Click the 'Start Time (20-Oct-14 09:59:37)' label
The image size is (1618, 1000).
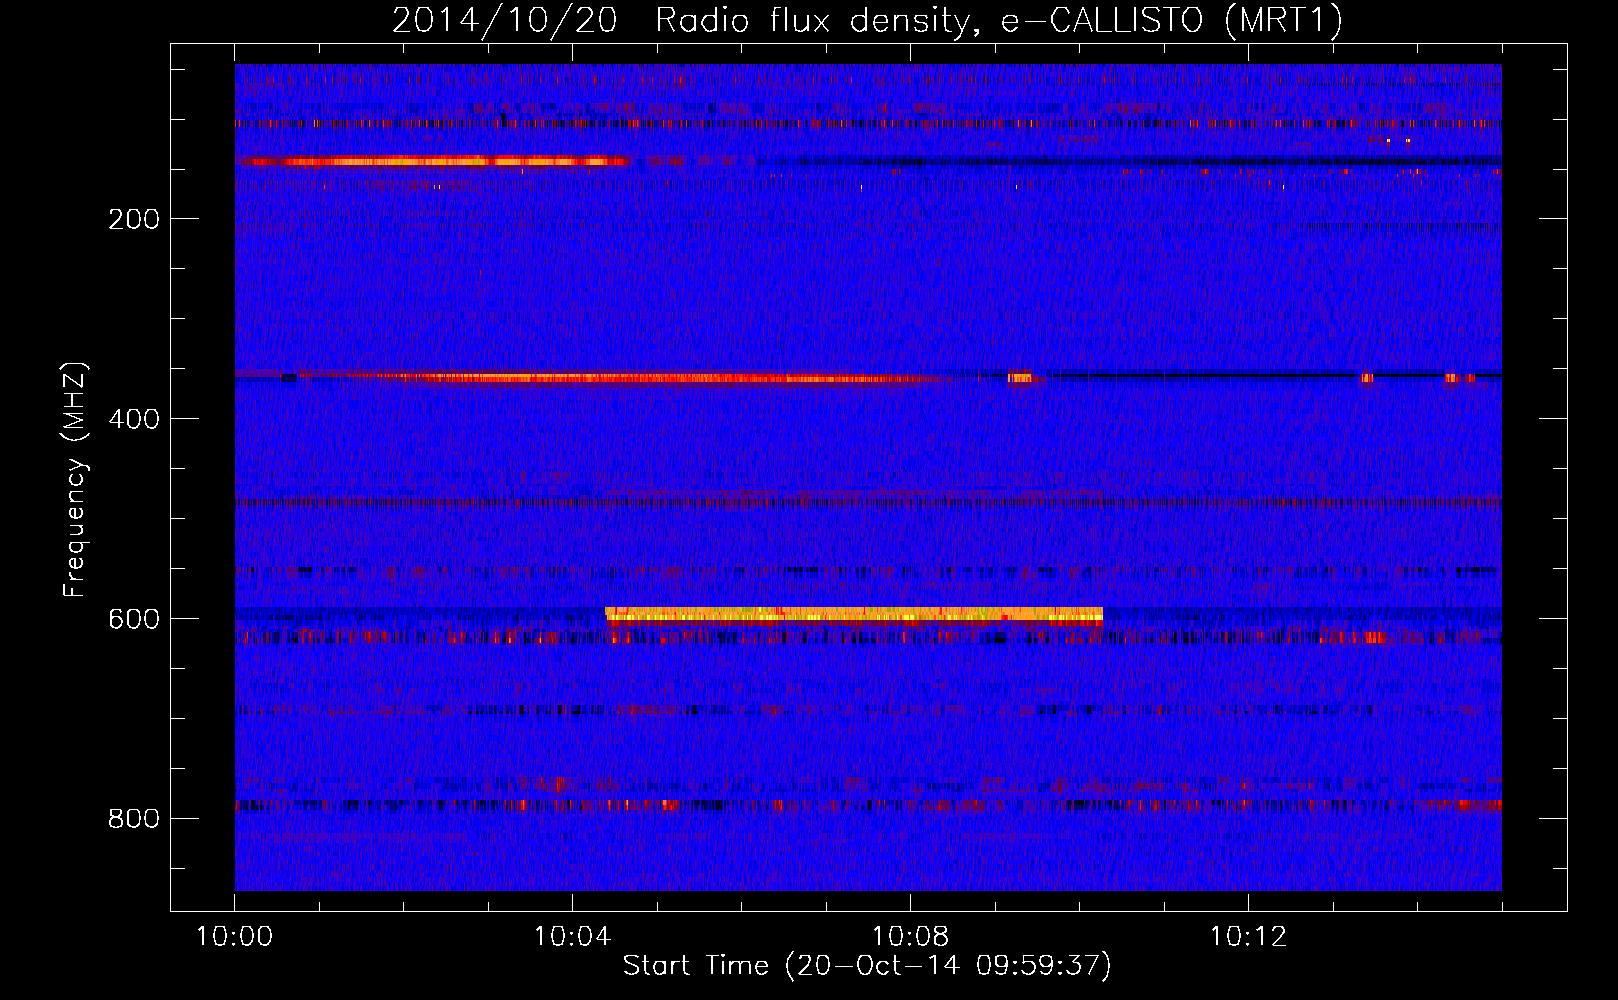coord(867,966)
